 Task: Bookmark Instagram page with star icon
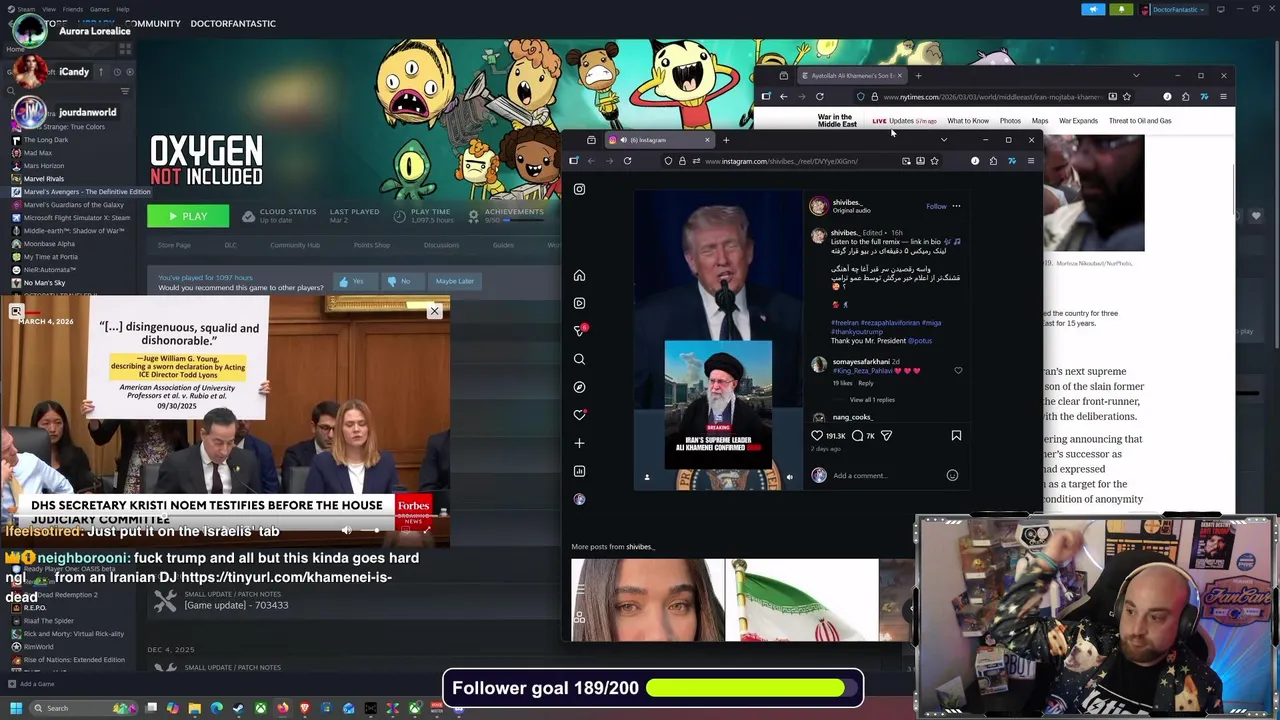click(934, 161)
